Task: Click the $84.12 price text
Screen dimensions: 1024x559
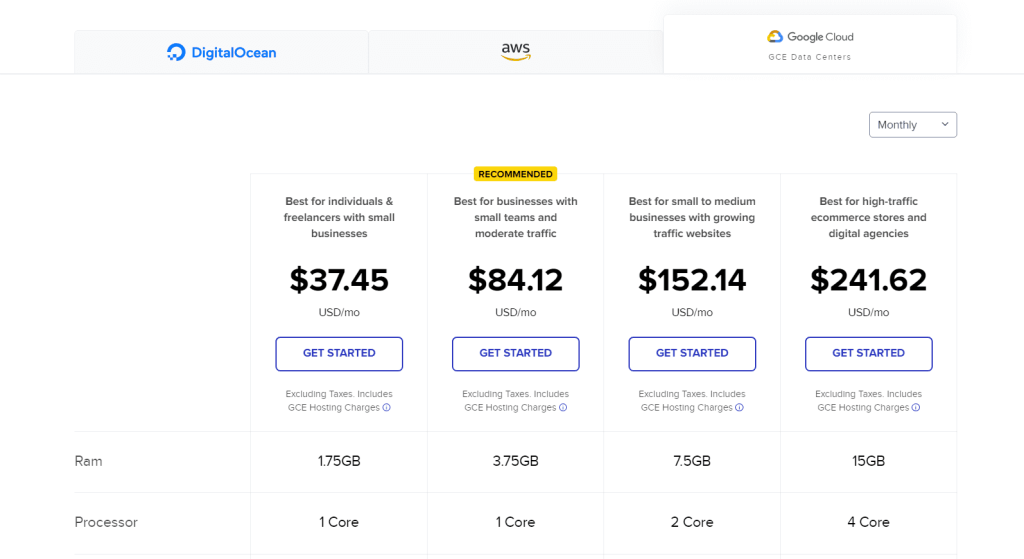Action: point(515,280)
